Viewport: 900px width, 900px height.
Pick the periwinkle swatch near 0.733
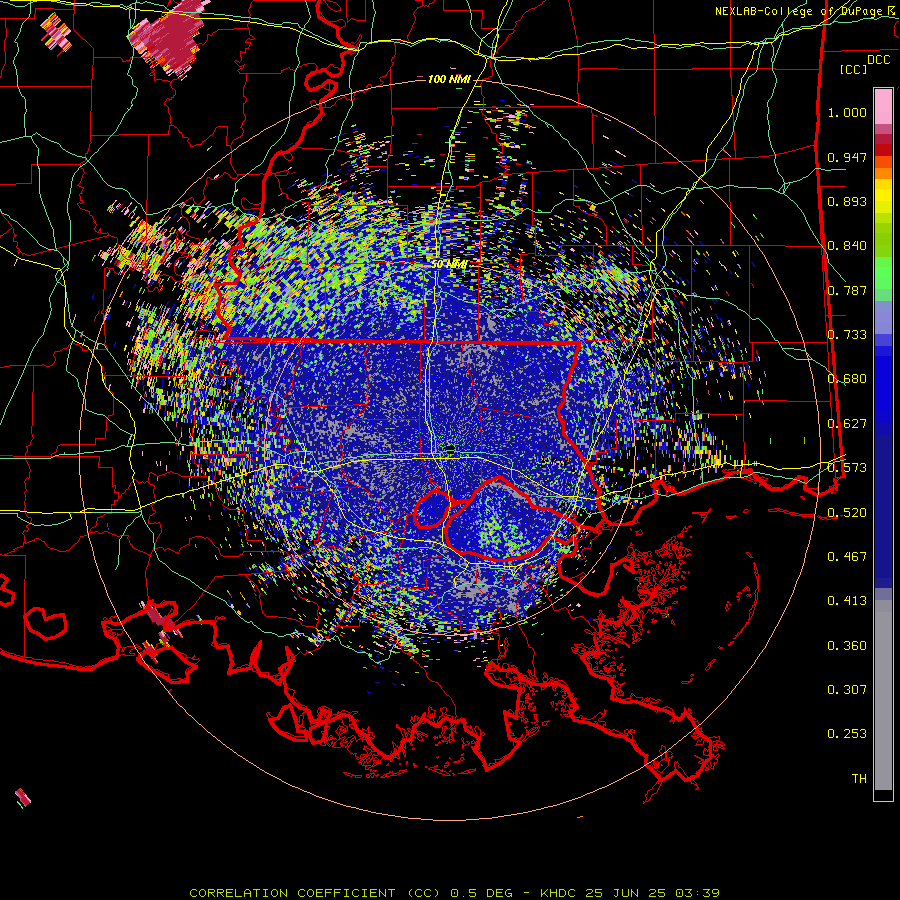point(883,317)
